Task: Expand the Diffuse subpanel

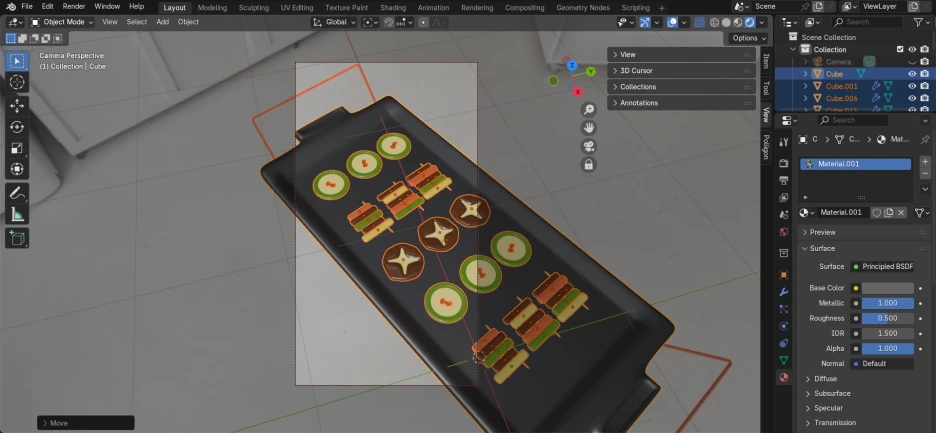Action: pyautogui.click(x=825, y=379)
